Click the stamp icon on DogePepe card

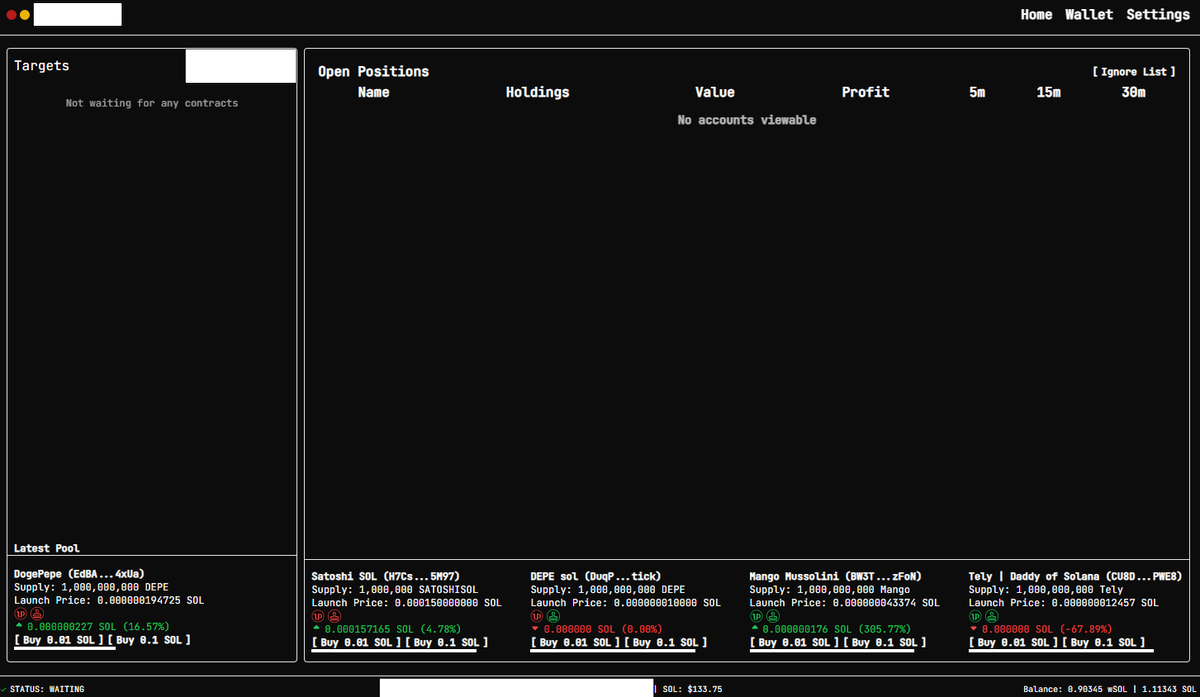(x=37, y=614)
